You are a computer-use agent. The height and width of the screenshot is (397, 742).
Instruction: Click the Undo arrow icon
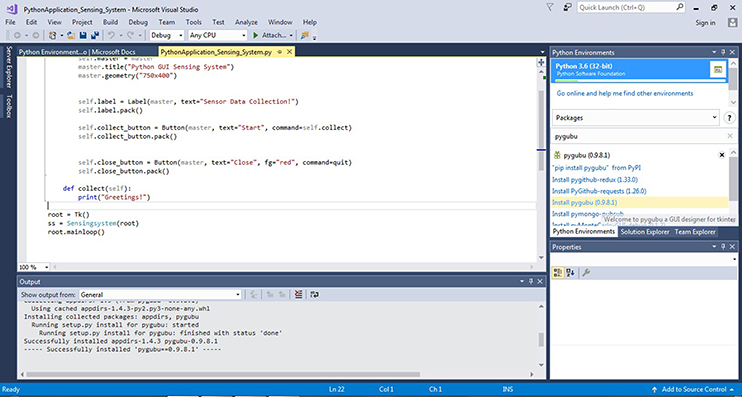111,35
